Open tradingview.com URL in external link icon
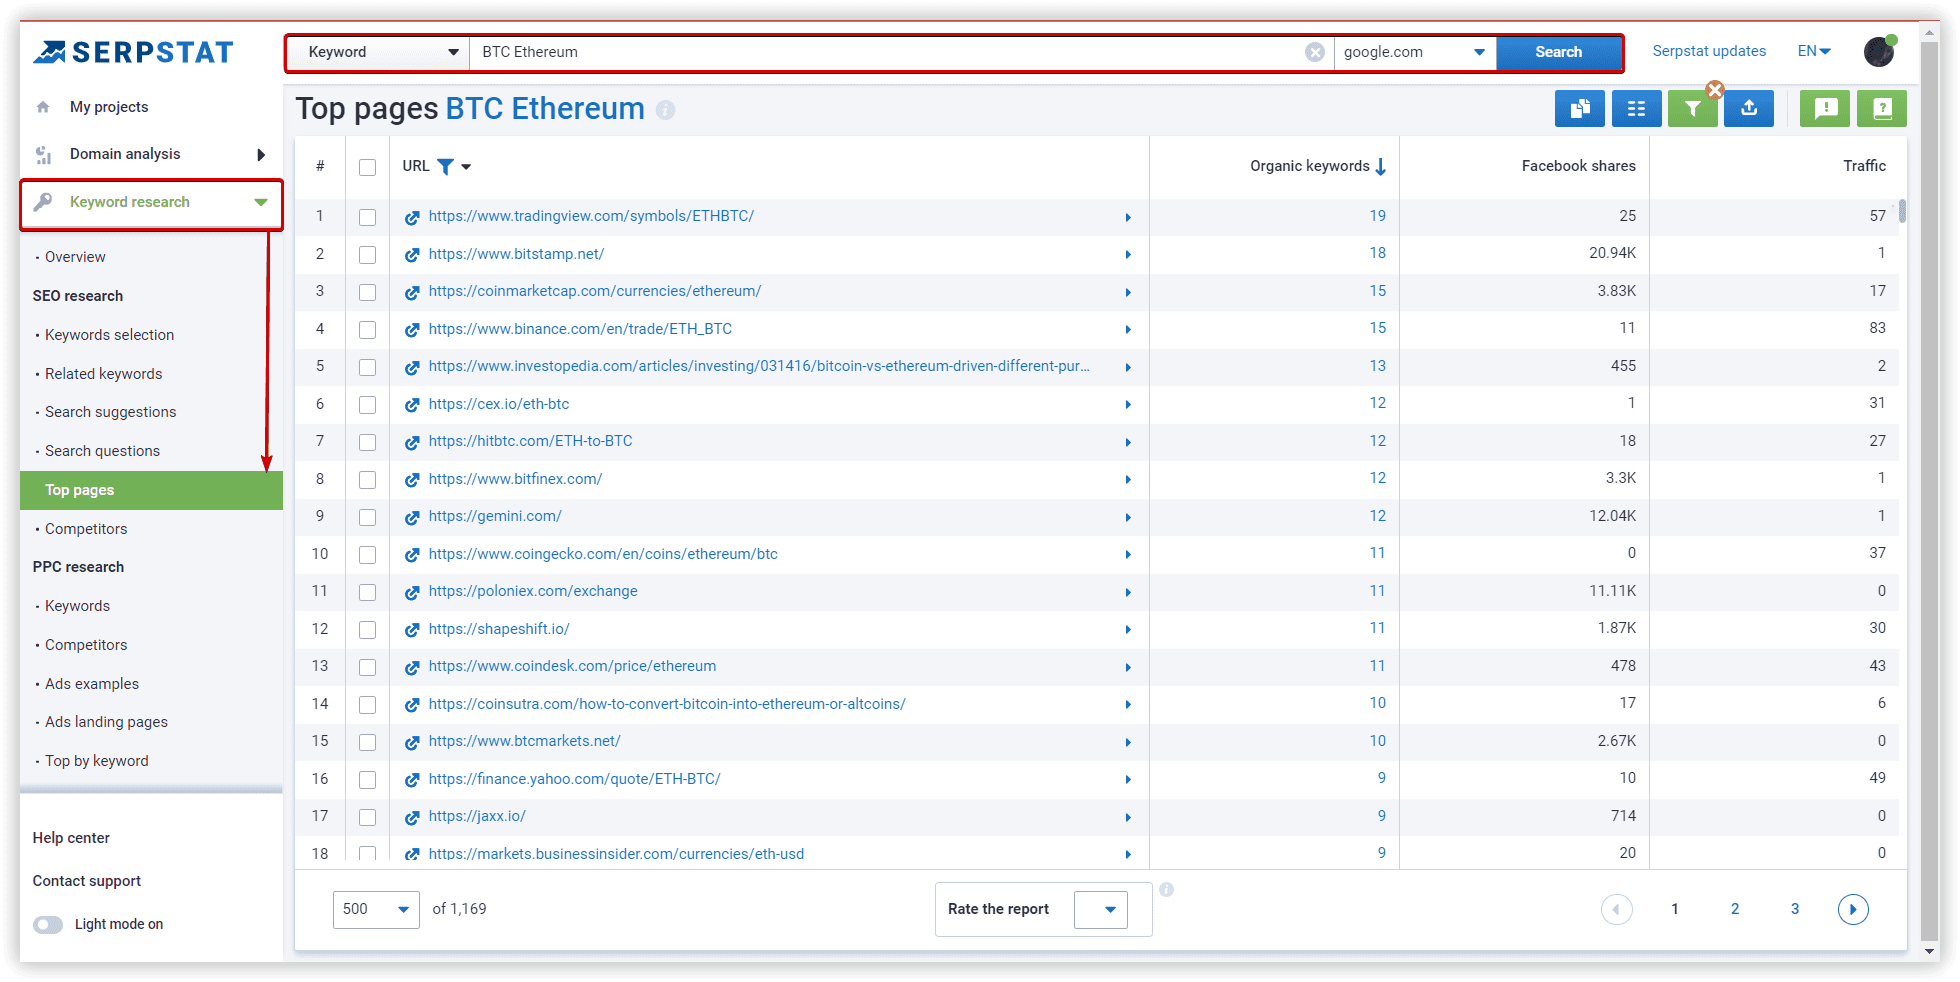Screen dimensions: 1960x982 click(x=412, y=217)
